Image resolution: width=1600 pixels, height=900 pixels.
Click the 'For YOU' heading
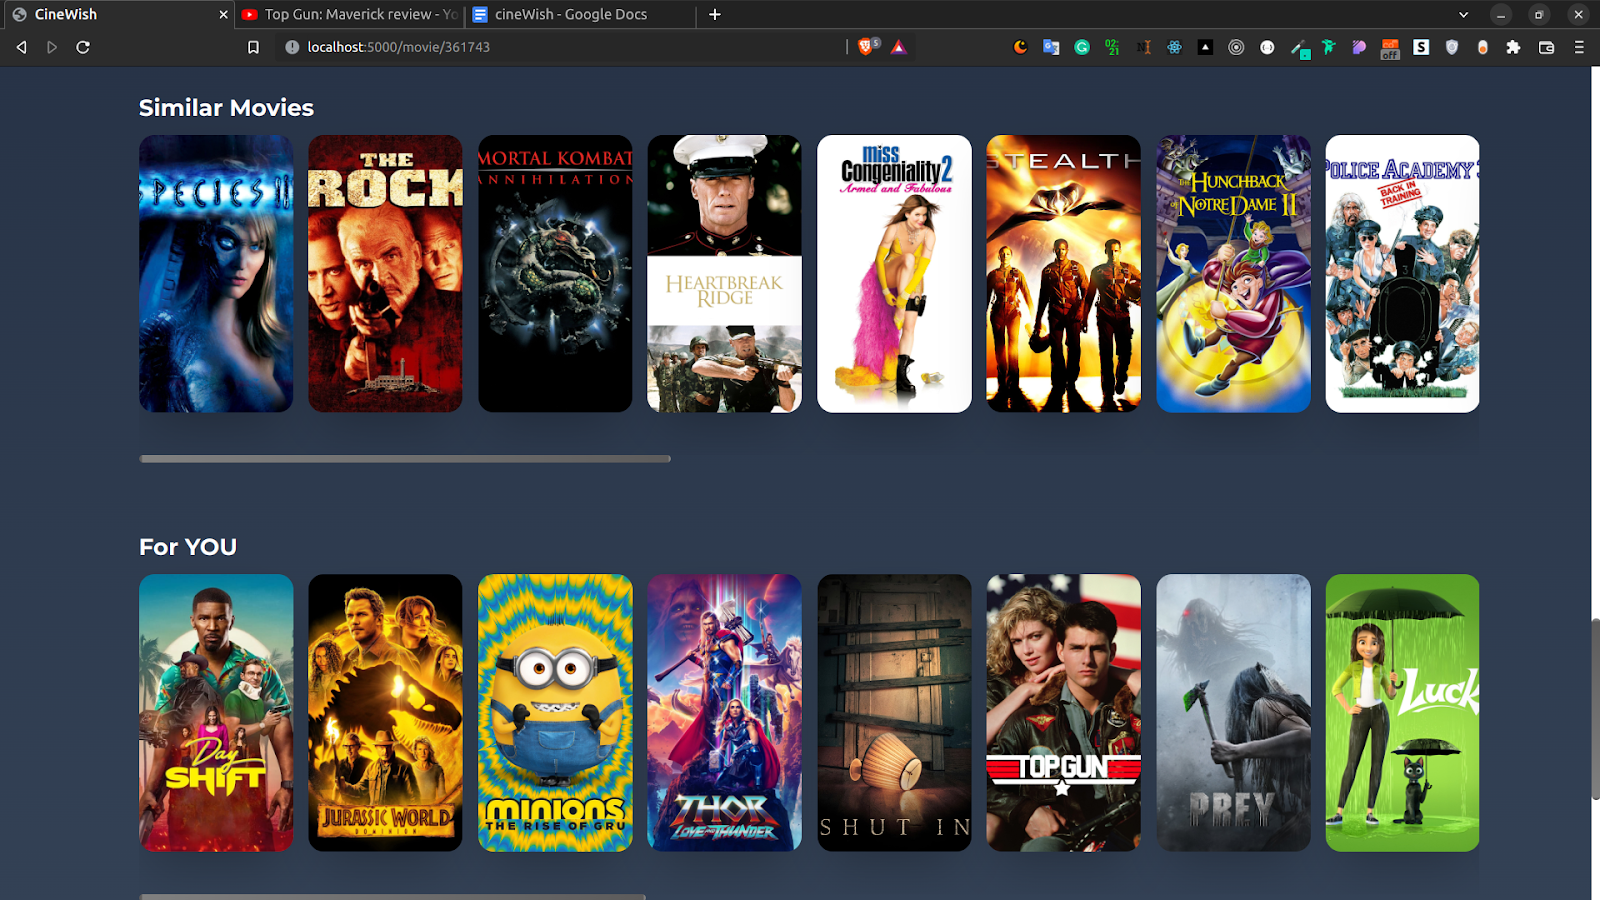188,547
